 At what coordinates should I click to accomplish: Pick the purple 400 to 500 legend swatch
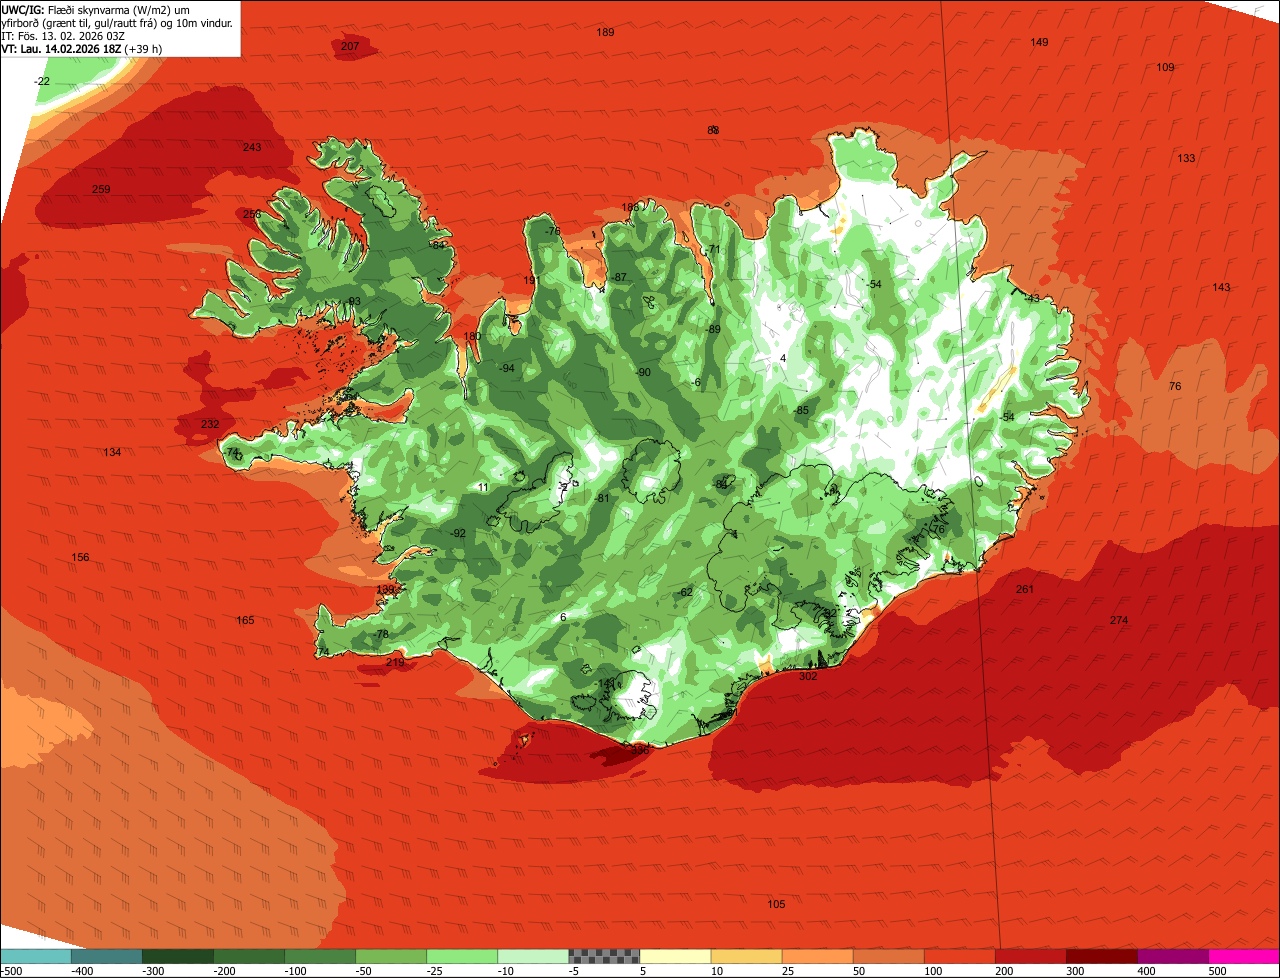(x=1173, y=956)
